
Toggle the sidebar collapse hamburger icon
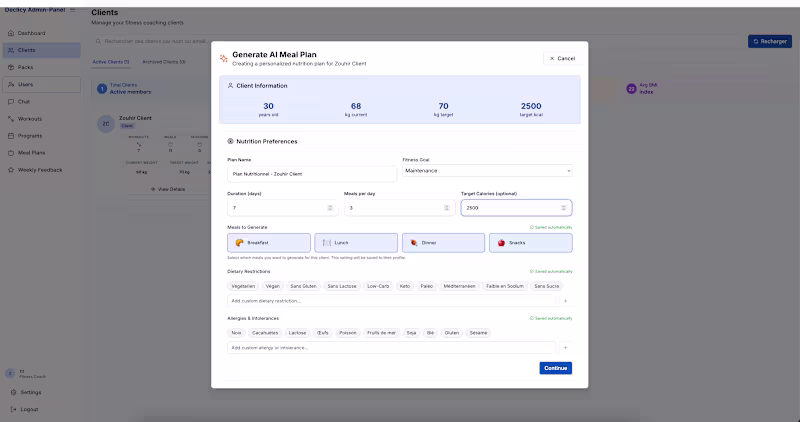[x=72, y=10]
